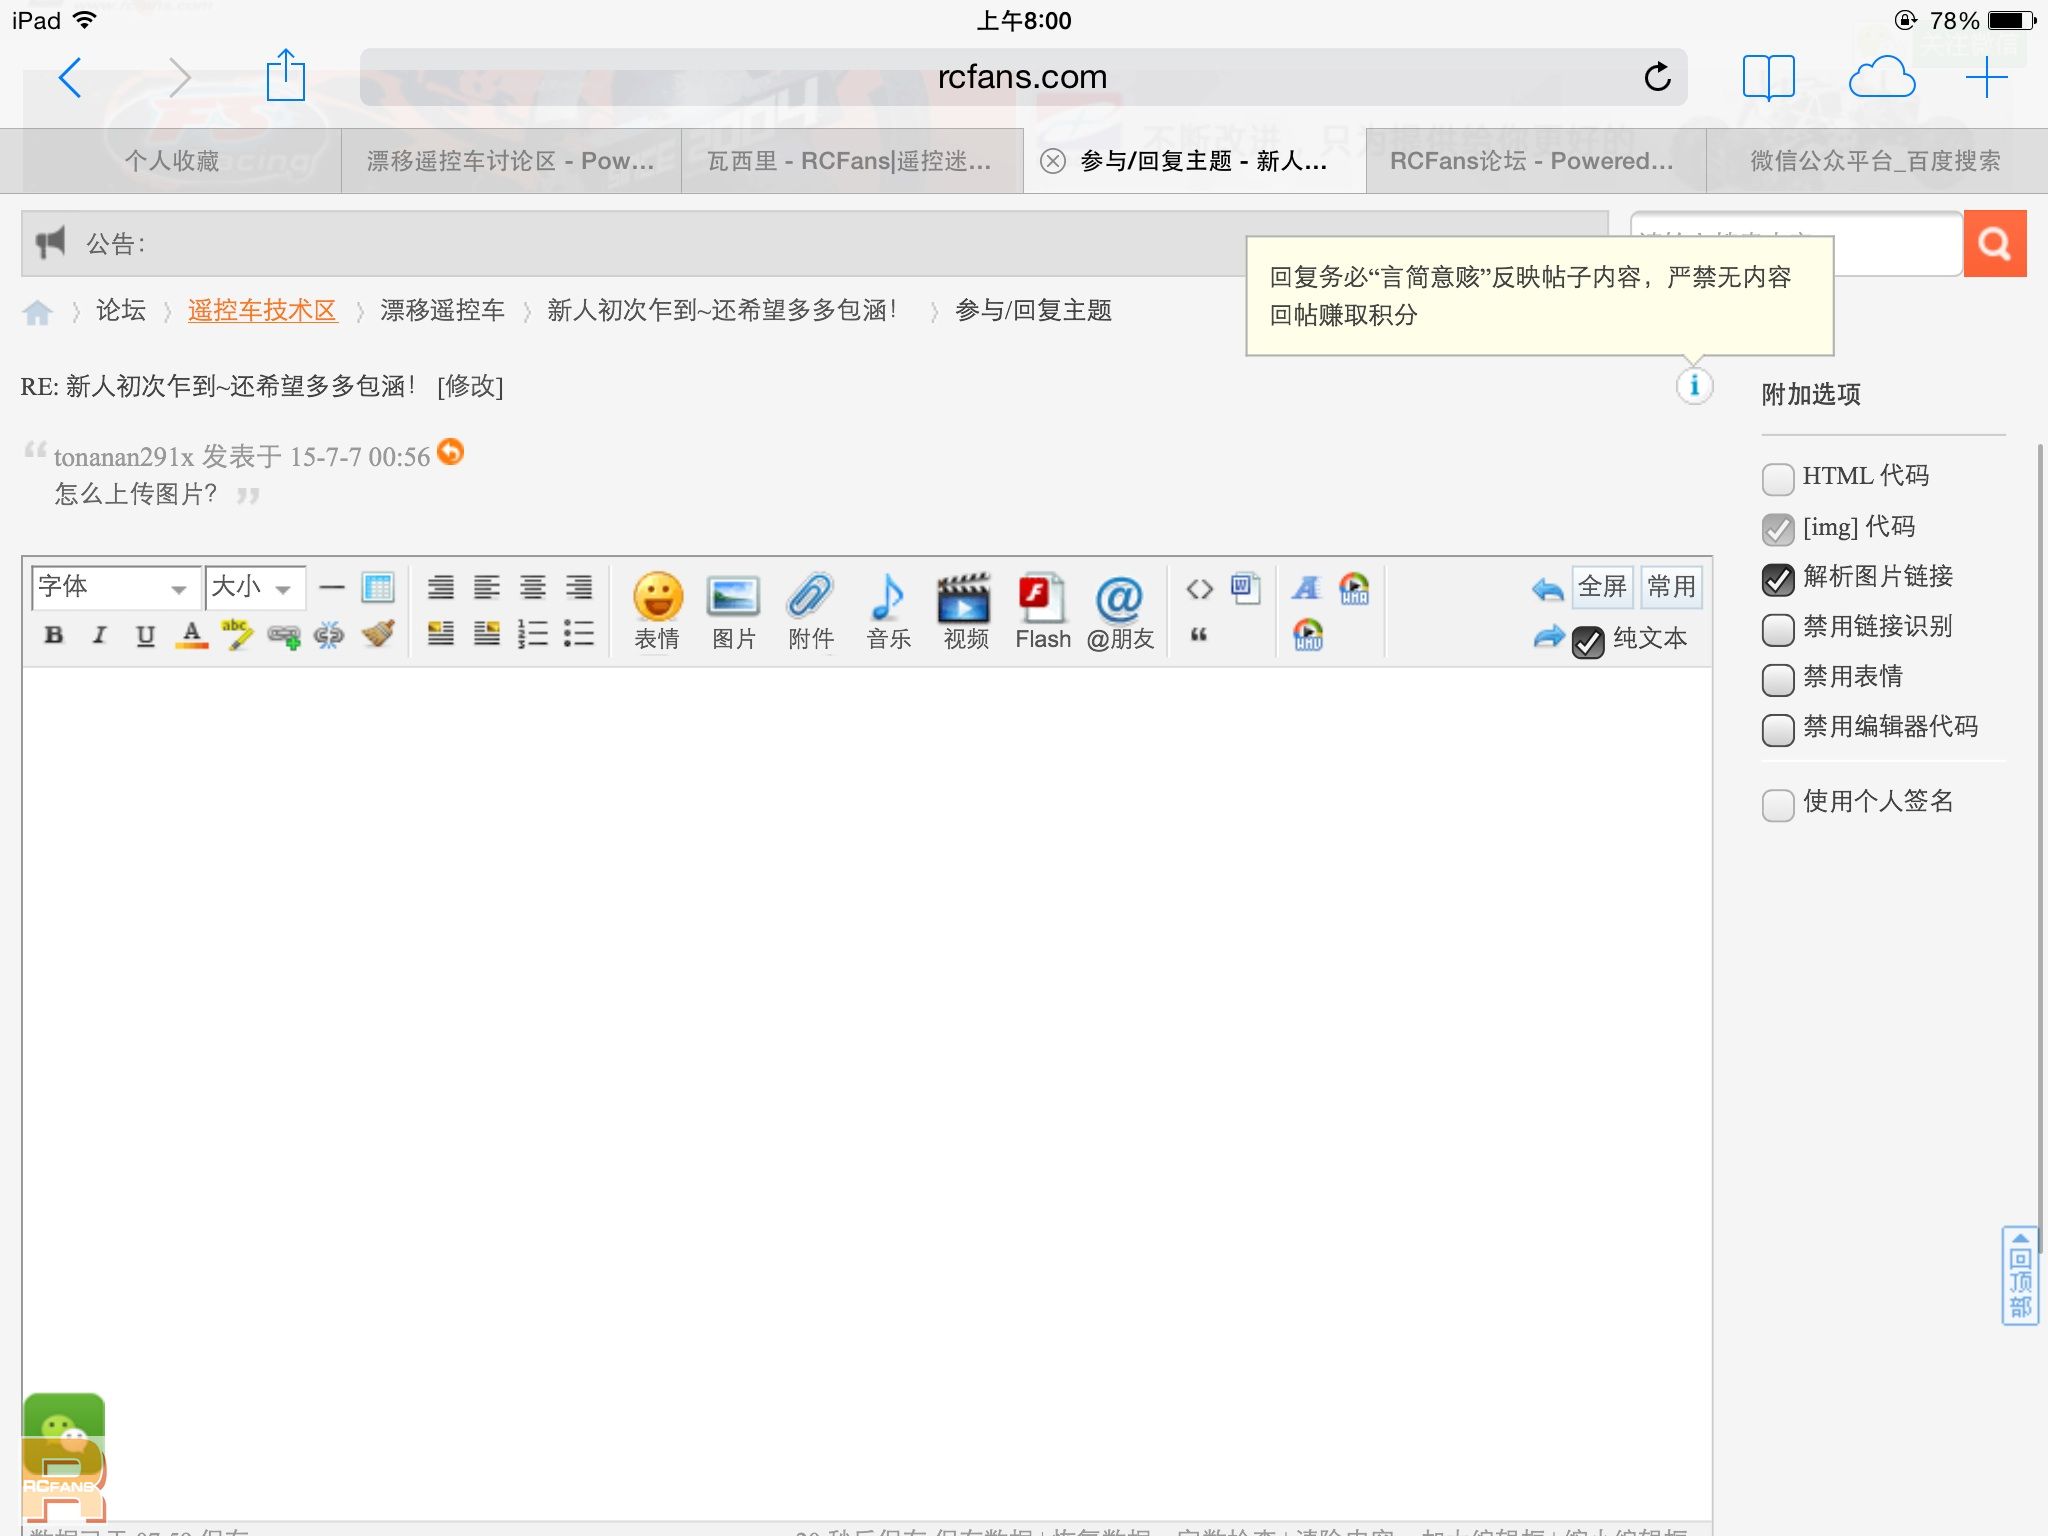The width and height of the screenshot is (2048, 1536).
Task: Insert a video via 视频 icon
Action: point(965,611)
